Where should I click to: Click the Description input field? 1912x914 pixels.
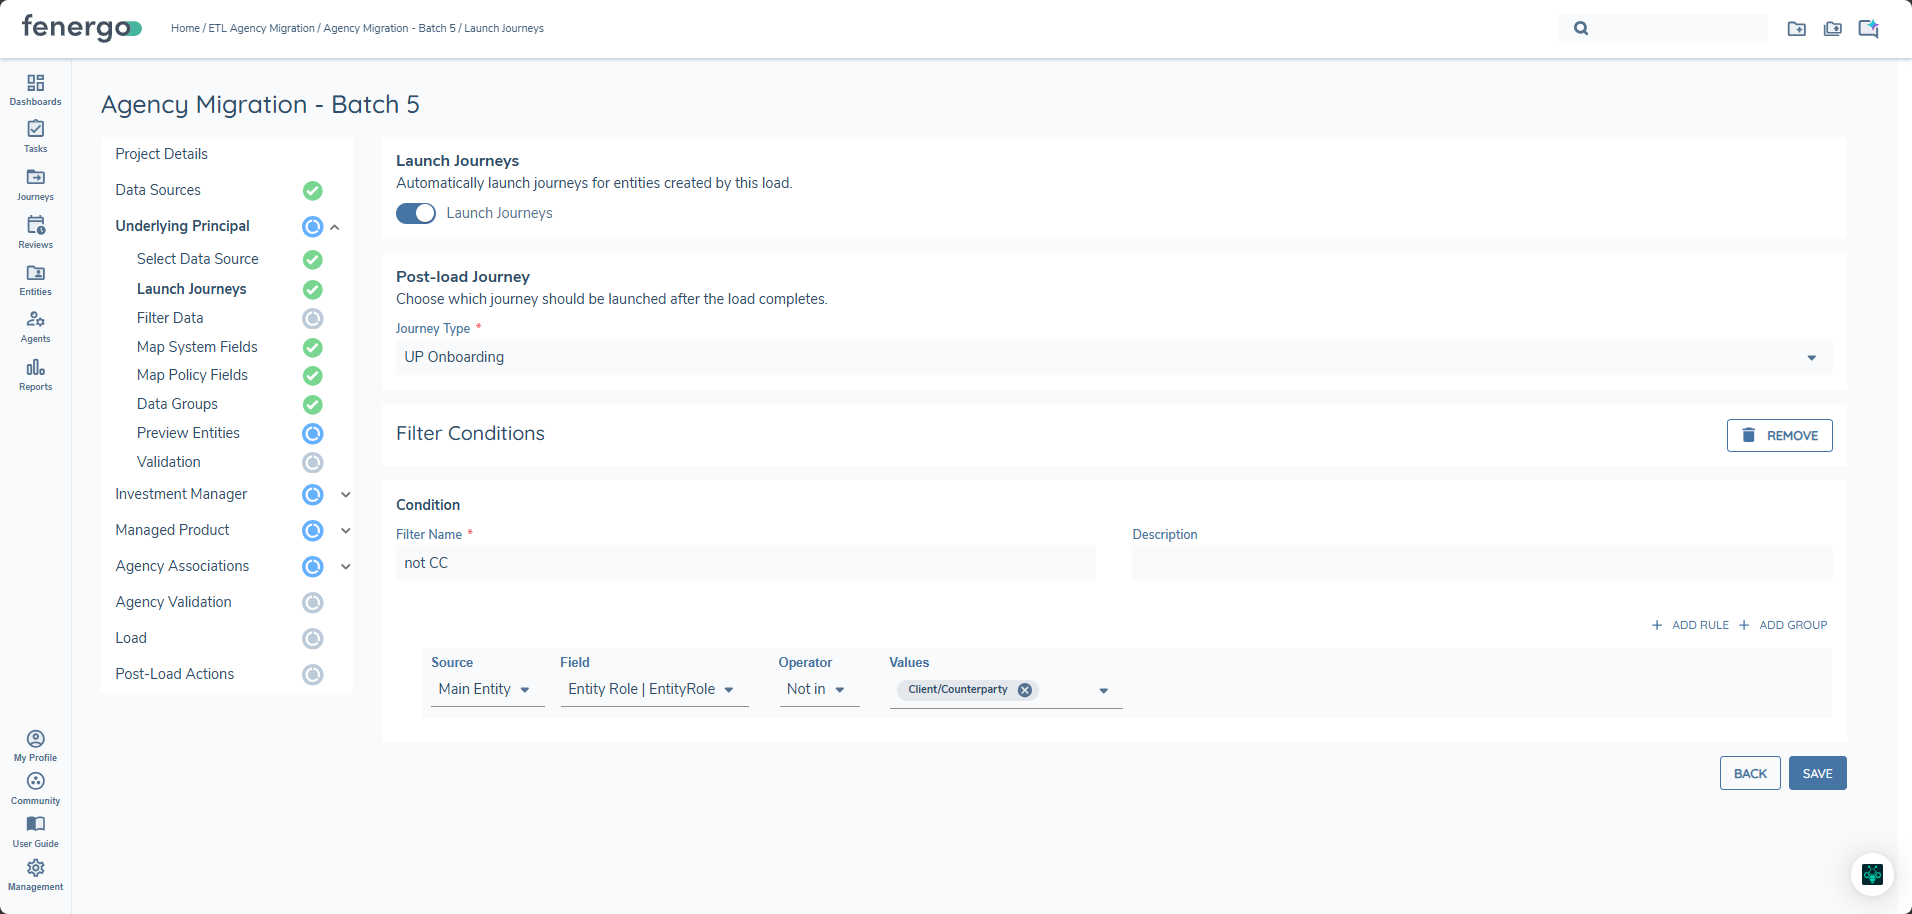1482,563
